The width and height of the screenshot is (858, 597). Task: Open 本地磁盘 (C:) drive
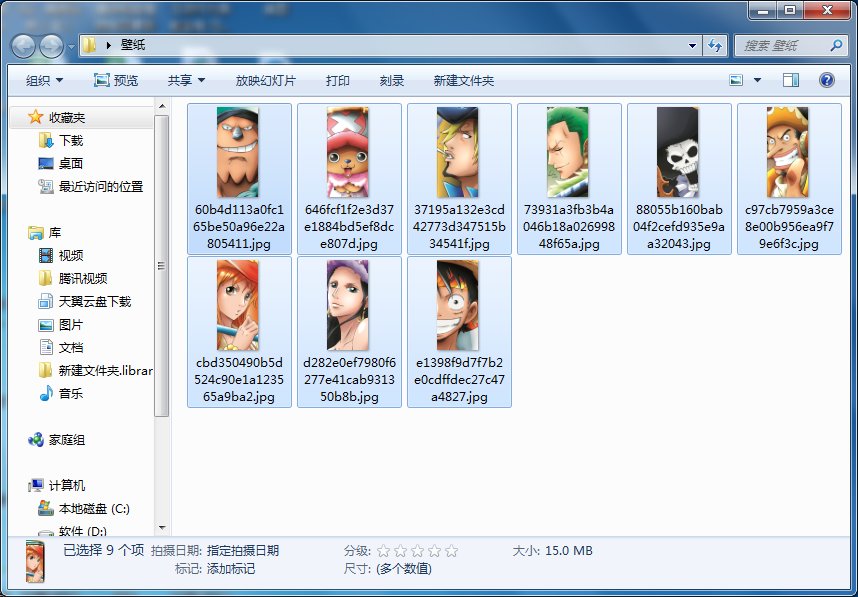(x=94, y=508)
